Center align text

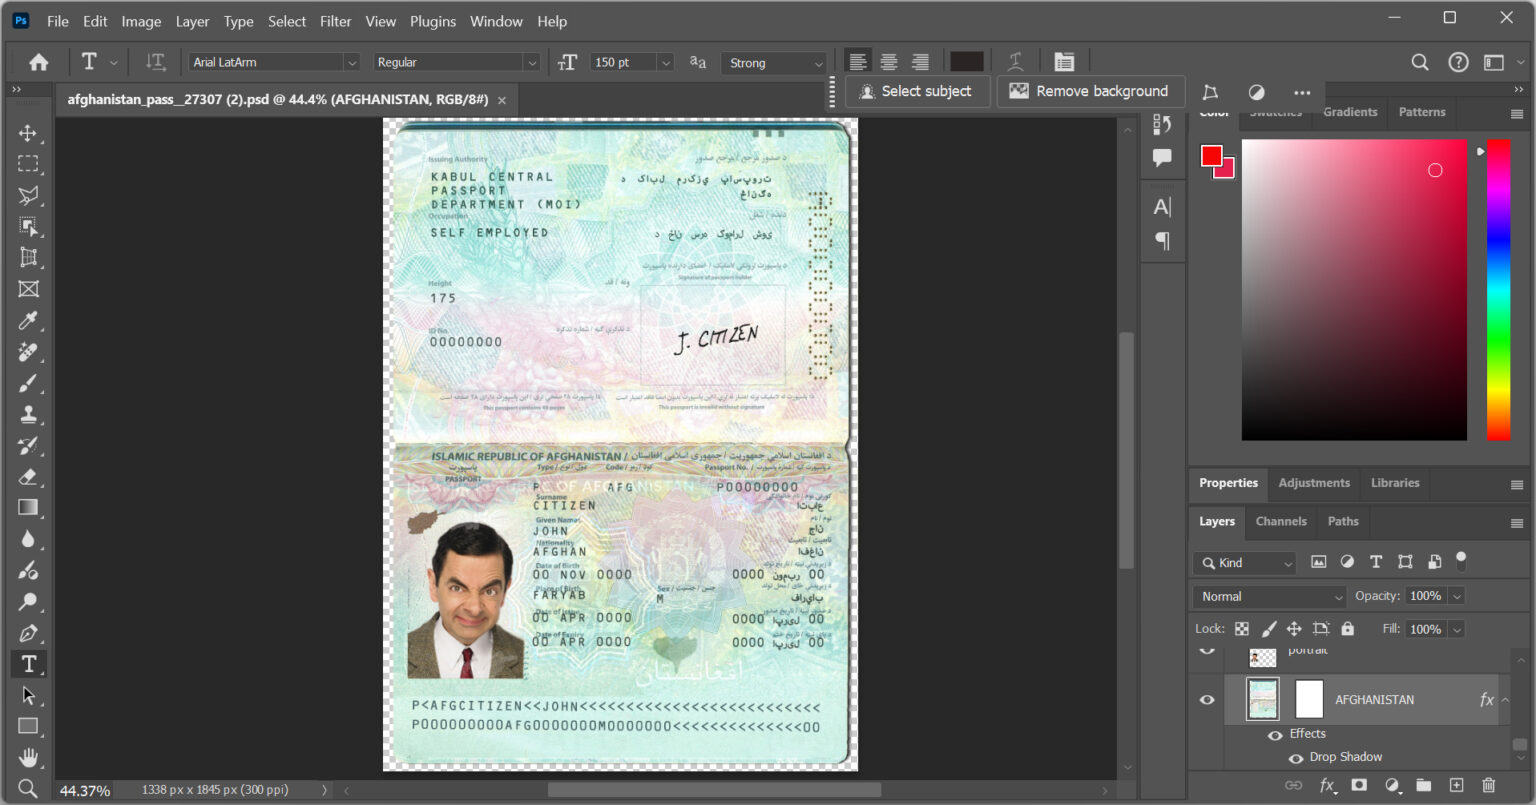tap(889, 62)
